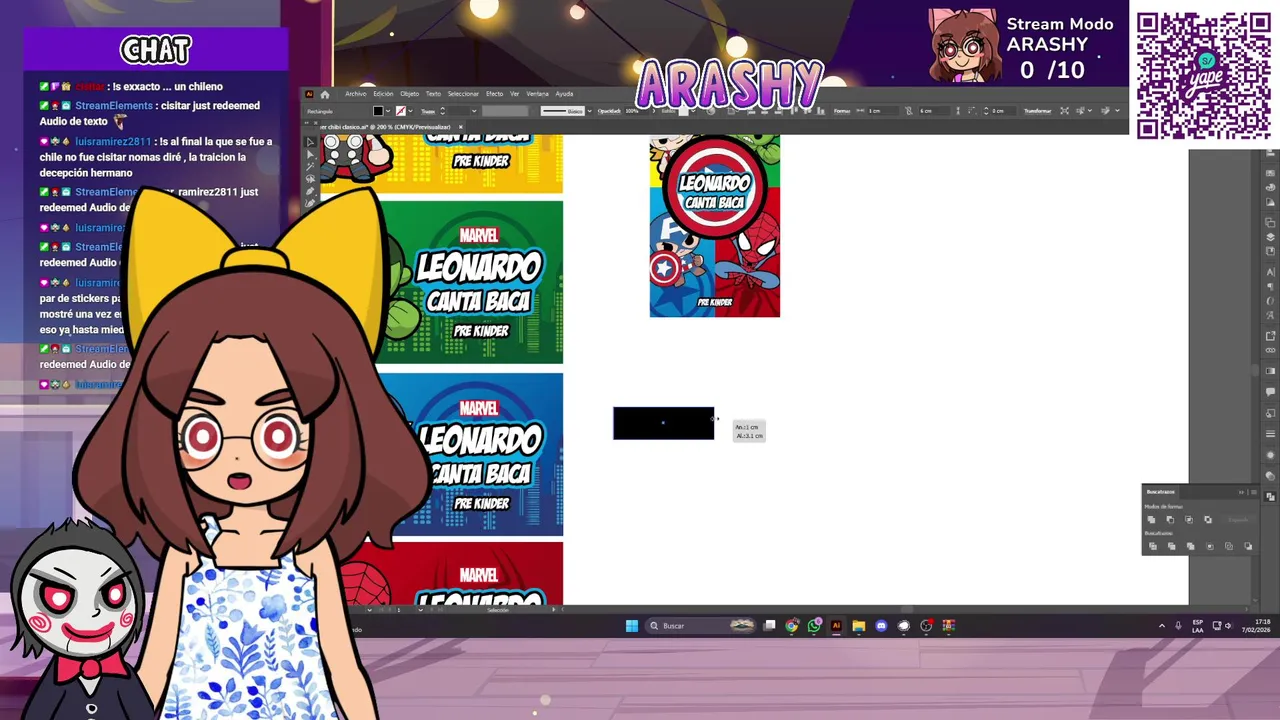The width and height of the screenshot is (1280, 720).
Task: Click the Recolor Artwork icon in control bar
Action: click(710, 111)
